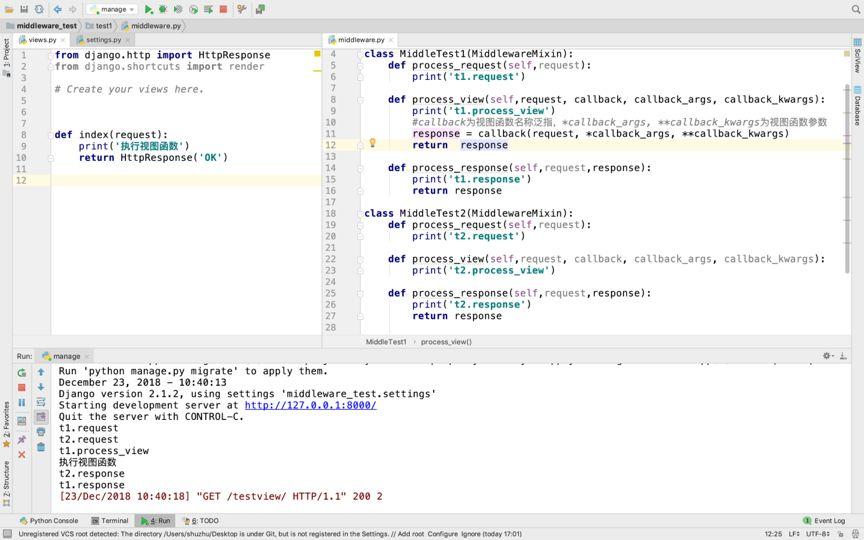
Task: Start debugging with the Debug bug icon
Action: [x=163, y=9]
